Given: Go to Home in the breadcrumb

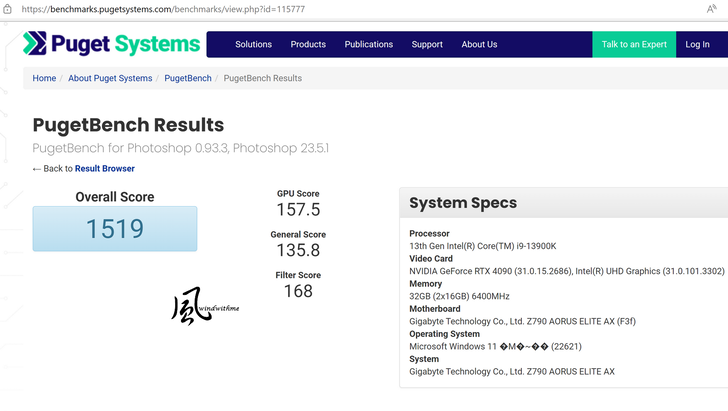Looking at the screenshot, I should pyautogui.click(x=44, y=78).
